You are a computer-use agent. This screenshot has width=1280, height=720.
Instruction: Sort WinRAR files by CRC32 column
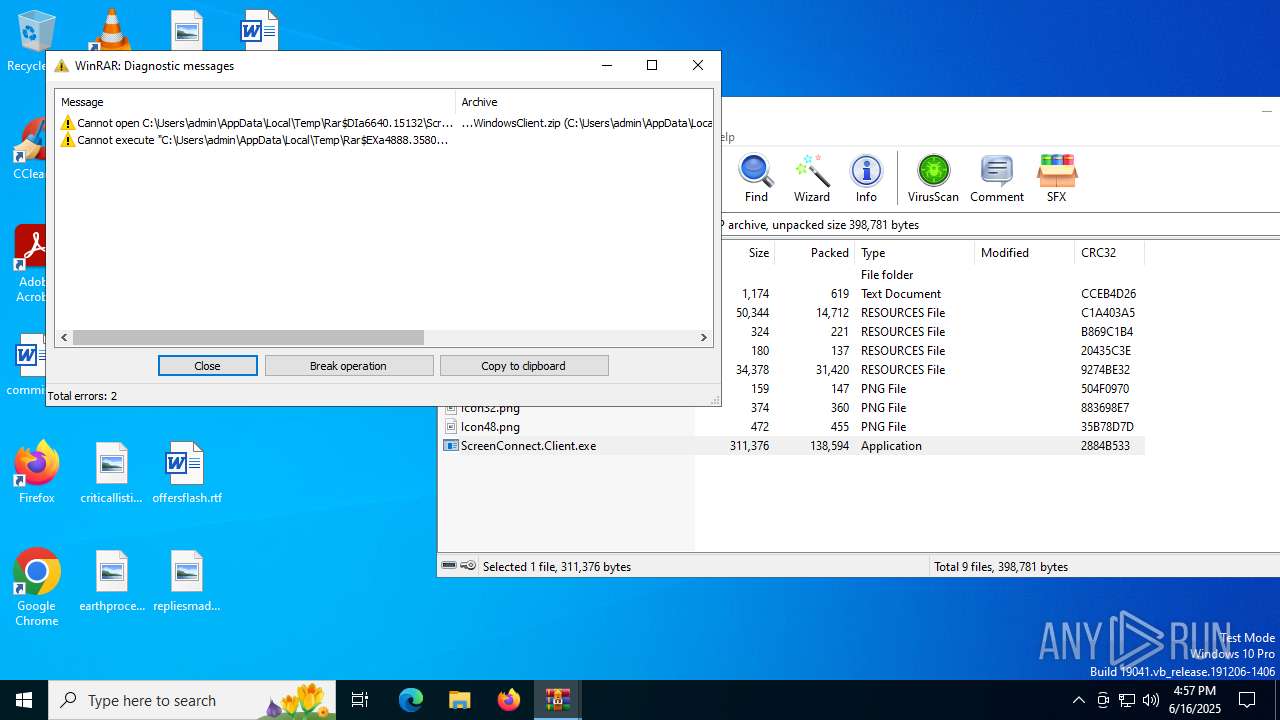point(1109,253)
